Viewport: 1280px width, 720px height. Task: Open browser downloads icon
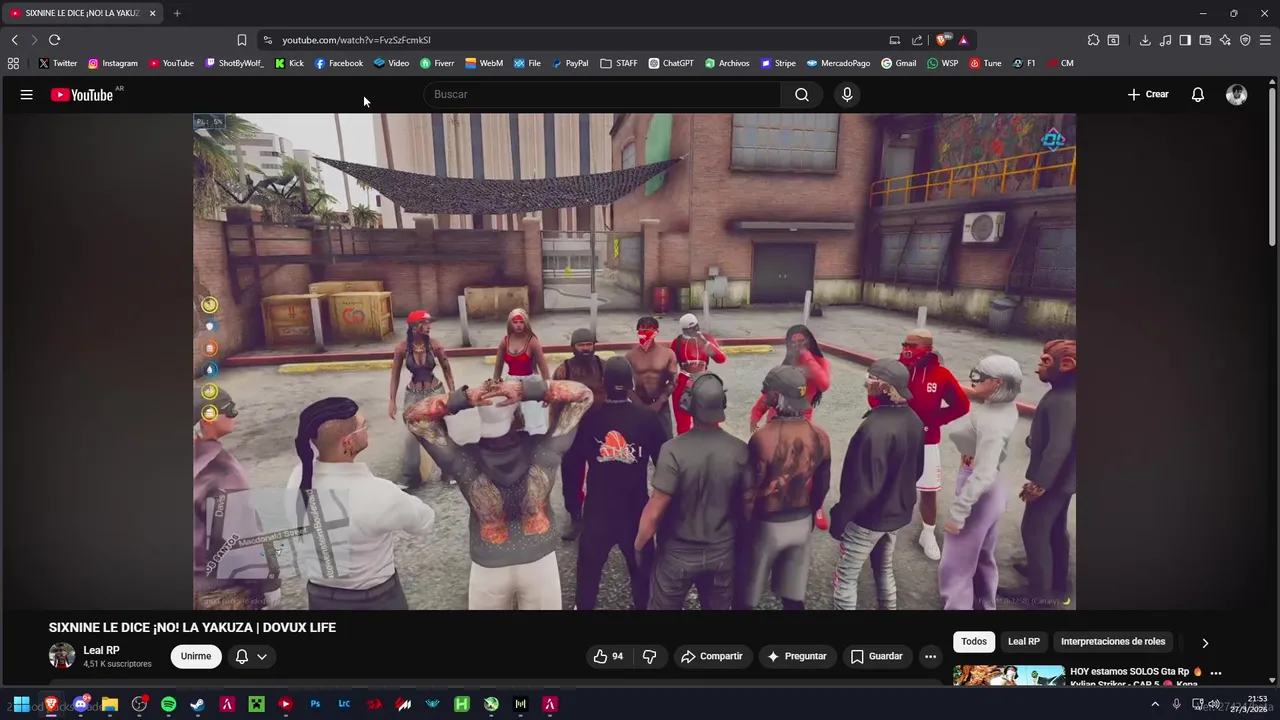(1145, 40)
